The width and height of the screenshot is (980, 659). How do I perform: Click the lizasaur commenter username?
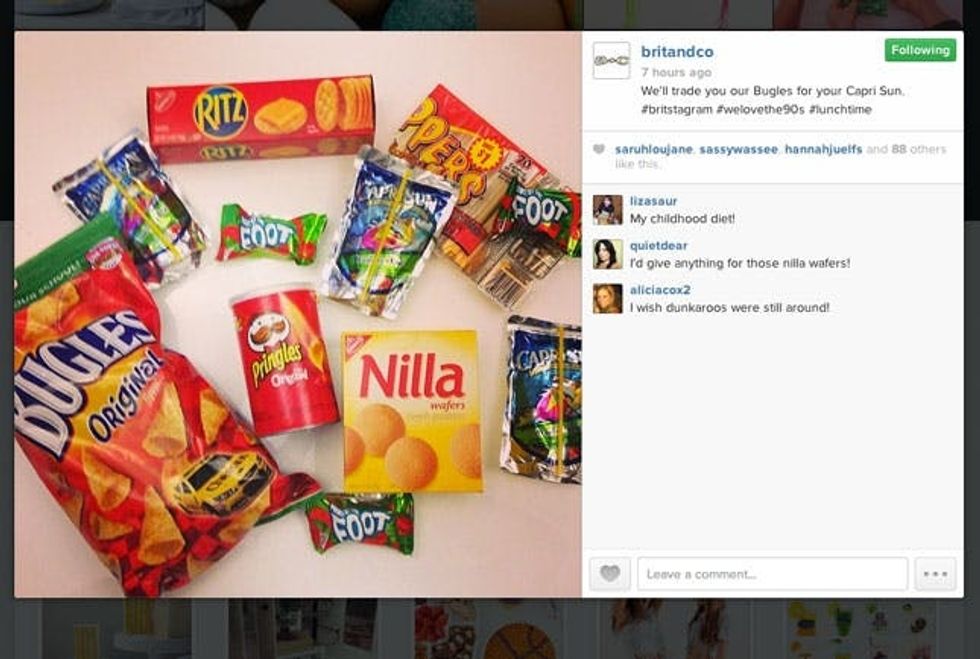click(x=653, y=201)
